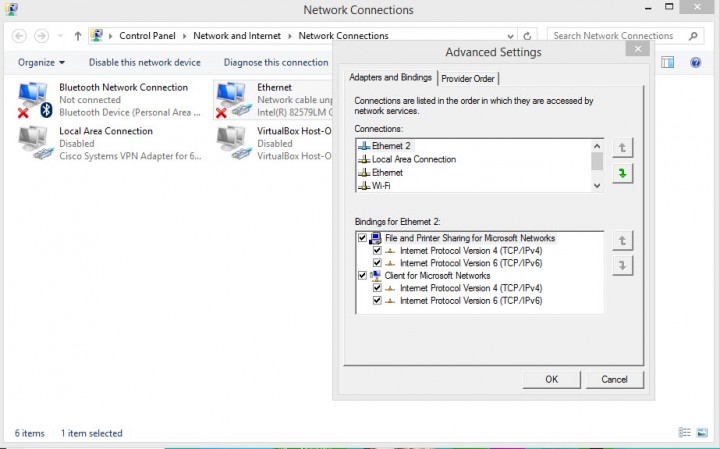Click the Client for Microsoft Networks icon
Screen dimensions: 720x449
pyautogui.click(x=376, y=275)
